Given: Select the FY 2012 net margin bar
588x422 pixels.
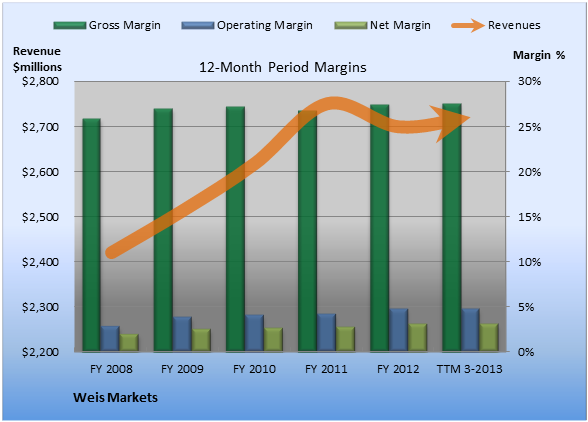Looking at the screenshot, I should tap(417, 337).
